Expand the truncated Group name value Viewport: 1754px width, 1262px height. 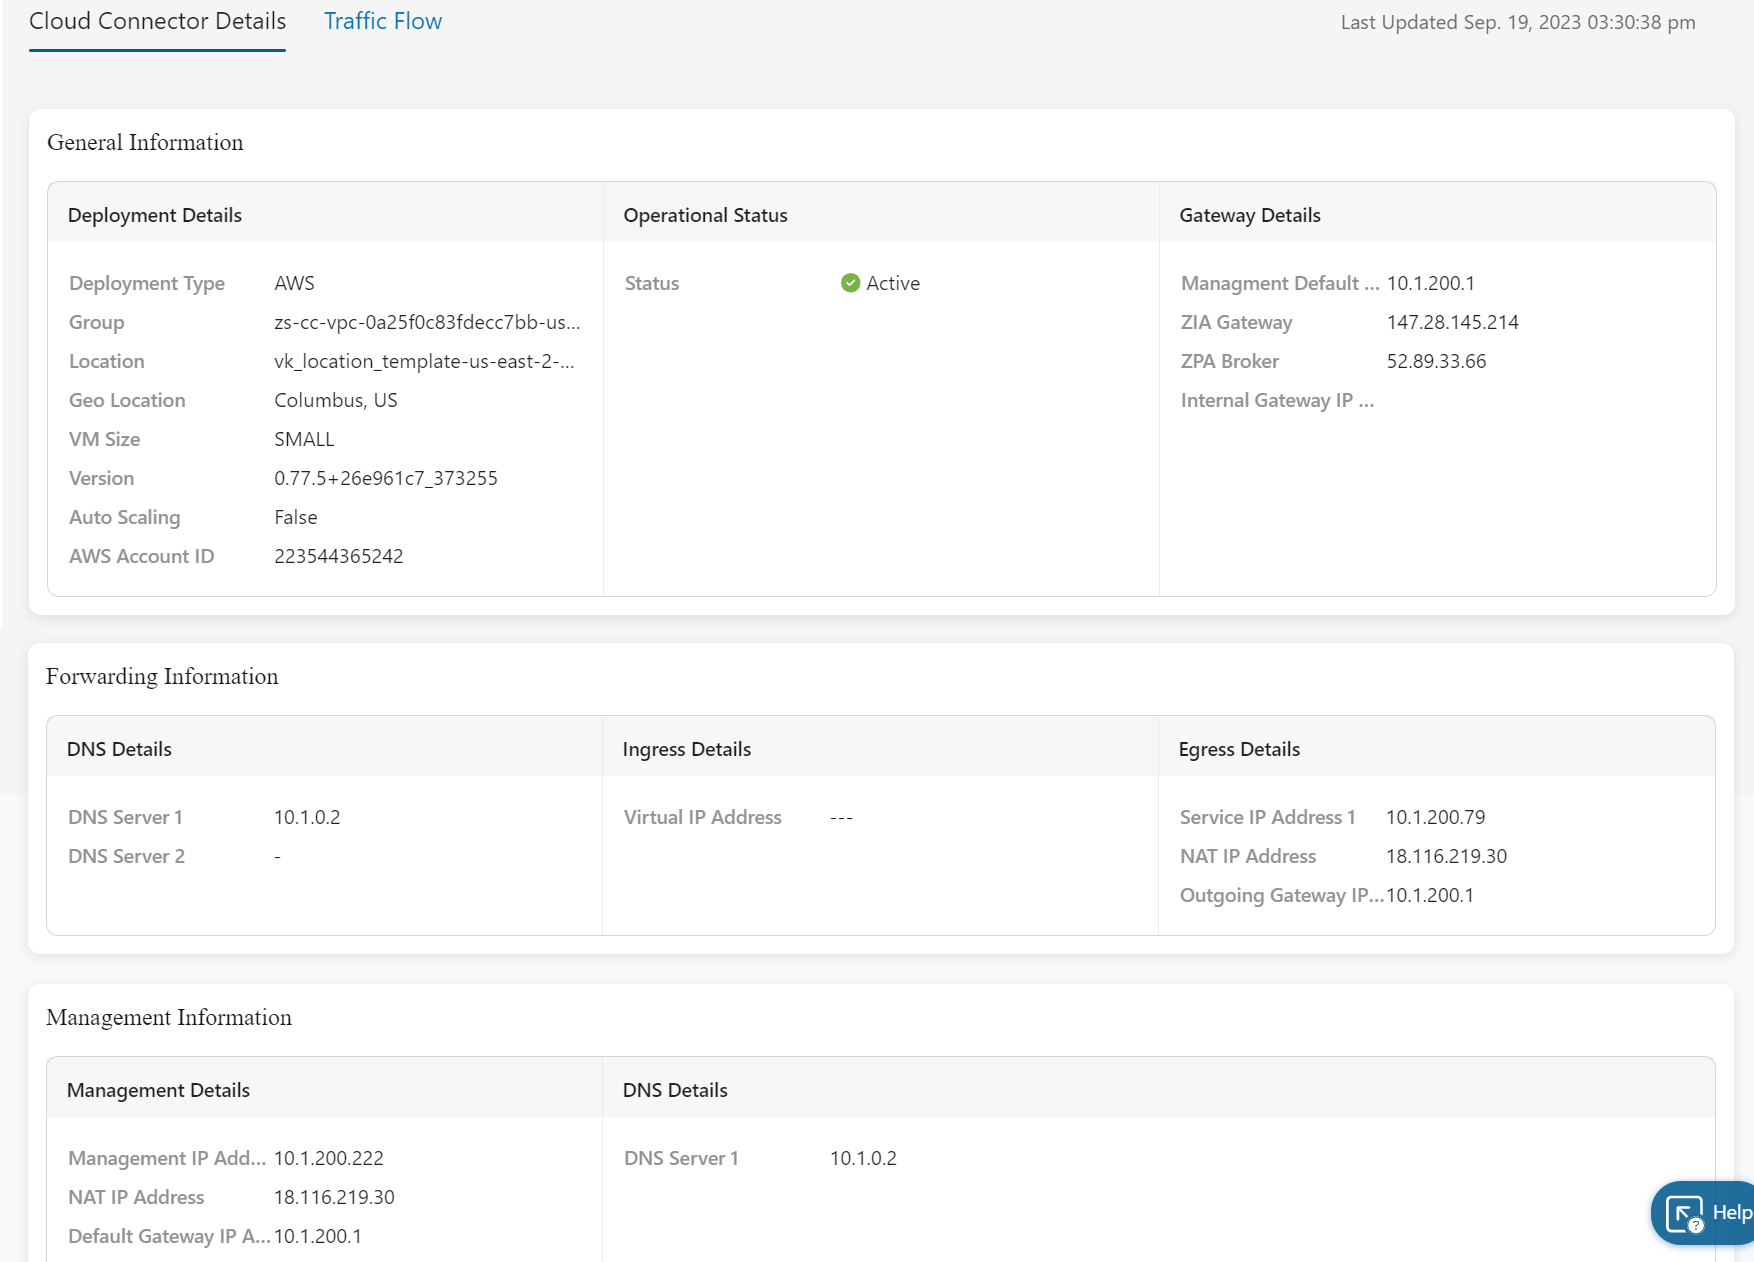[425, 322]
